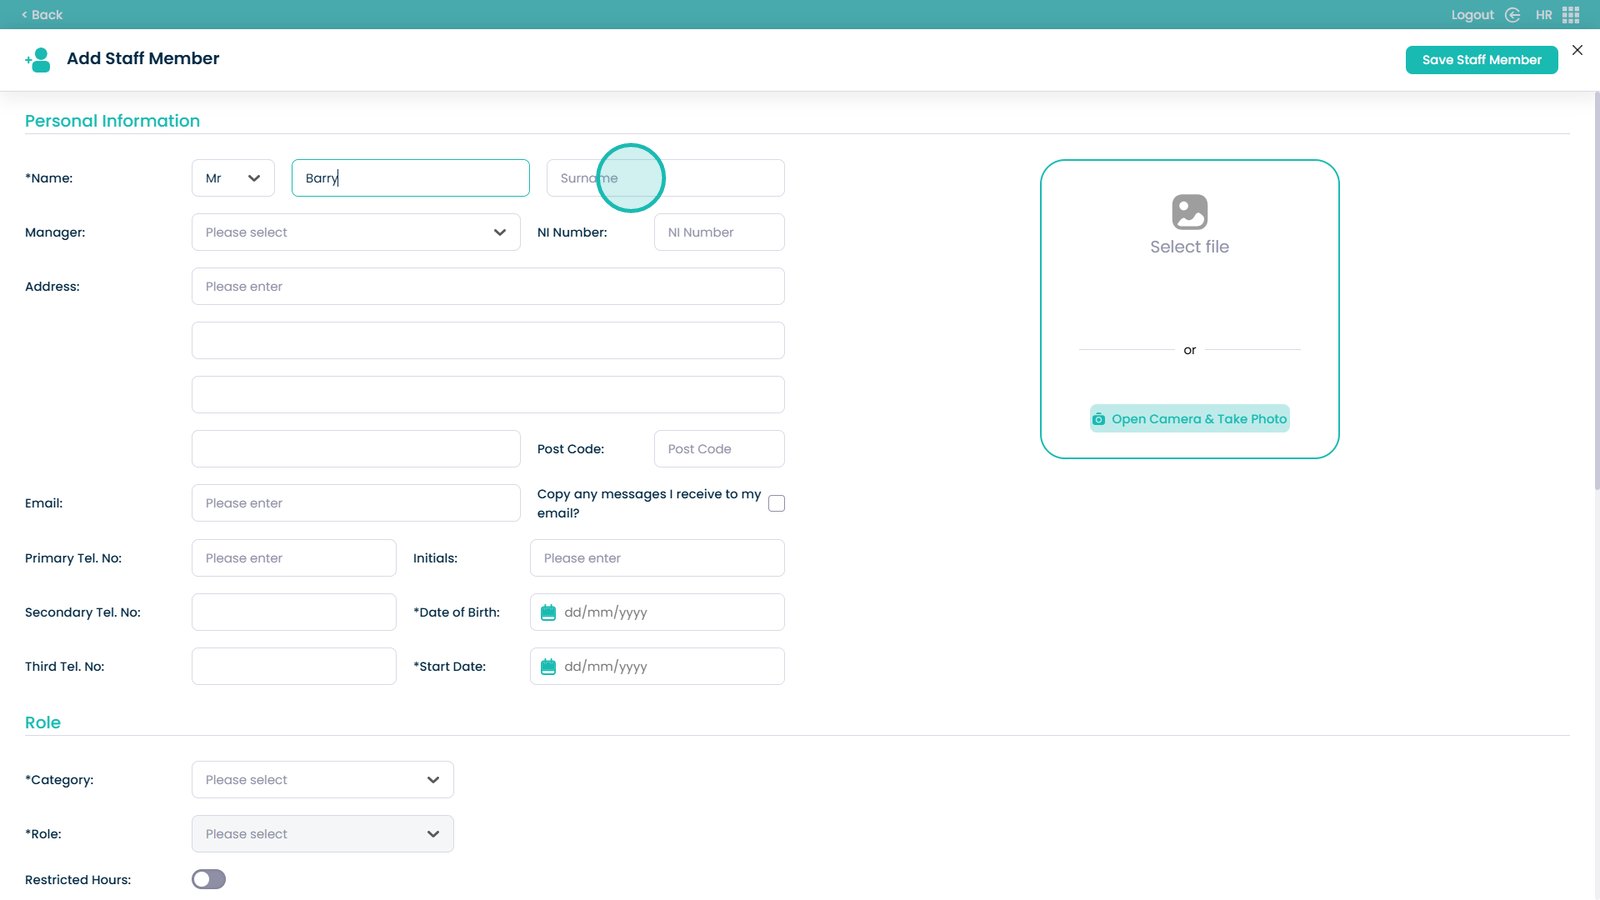Click the HR menu item

click(x=1544, y=15)
